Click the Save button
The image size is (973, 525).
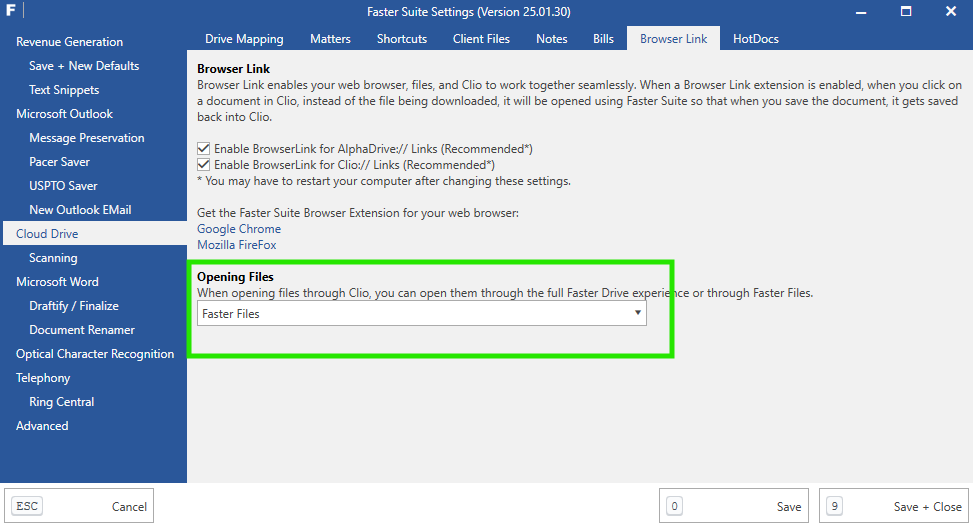point(734,506)
